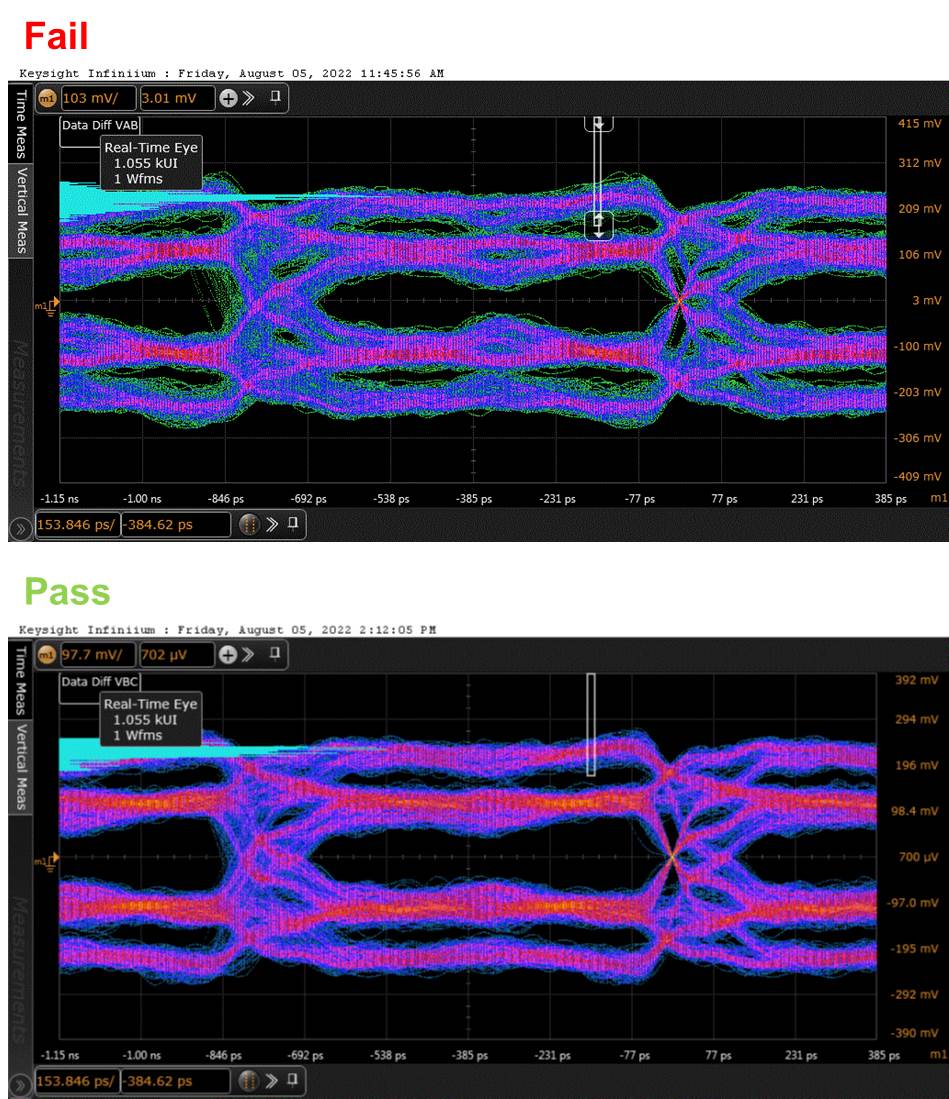Click the horizontal timebase knob icon in Pass panel
The width and height of the screenshot is (949, 1099).
click(249, 1081)
